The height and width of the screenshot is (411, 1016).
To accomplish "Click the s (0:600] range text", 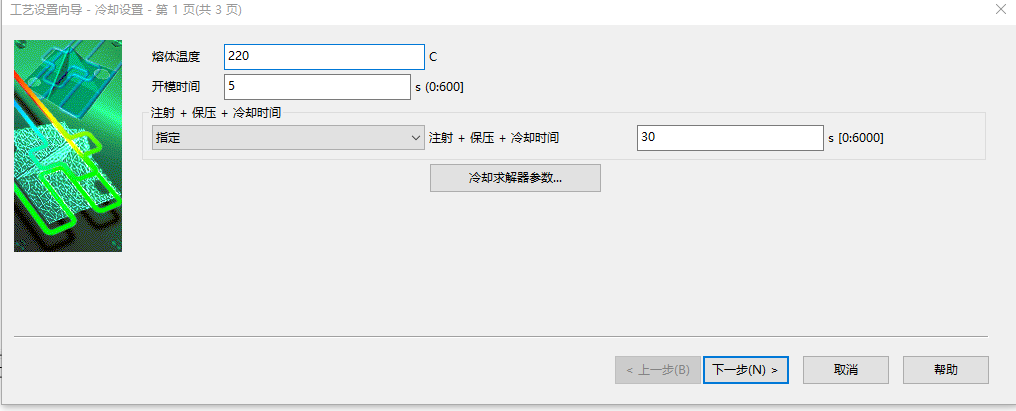I will tap(439, 88).
